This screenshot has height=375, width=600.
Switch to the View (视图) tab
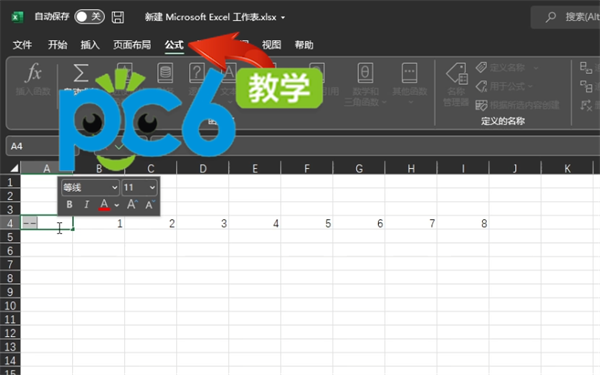point(271,45)
